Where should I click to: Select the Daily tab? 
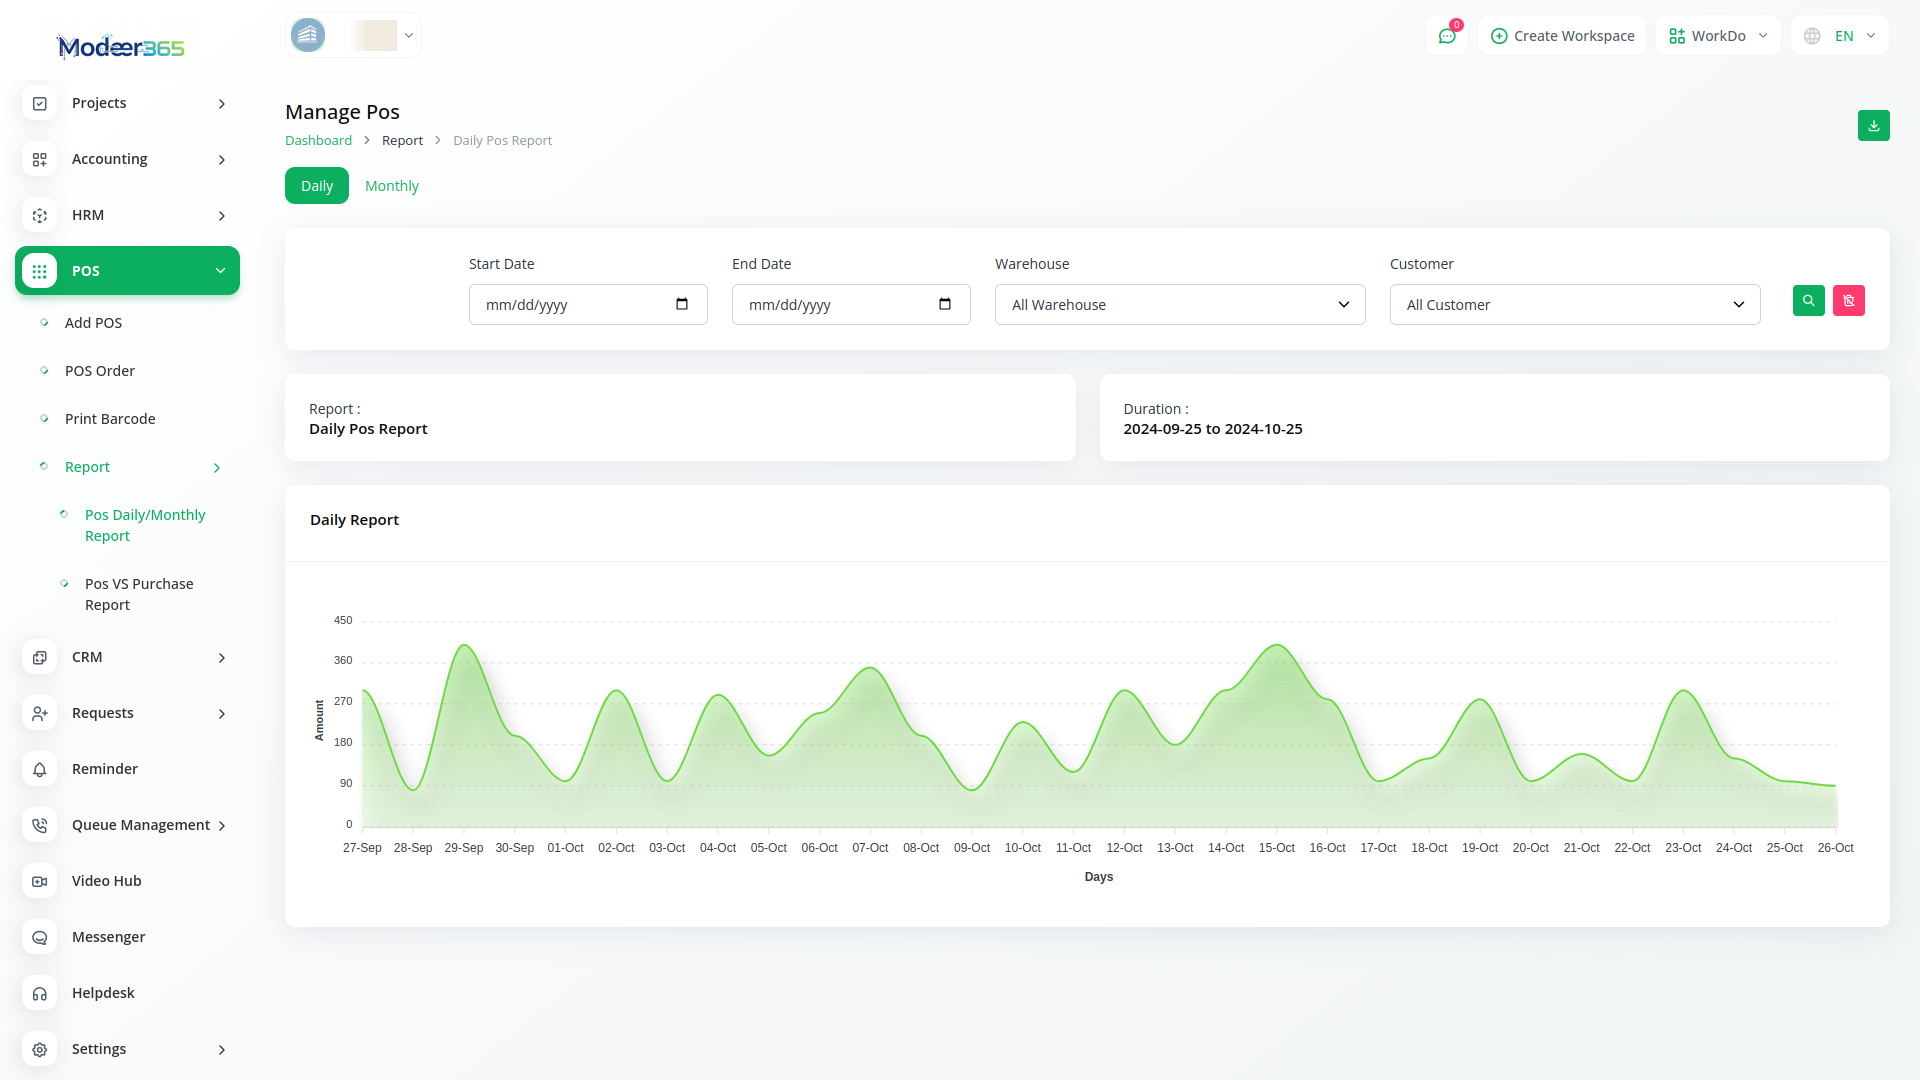pos(316,186)
